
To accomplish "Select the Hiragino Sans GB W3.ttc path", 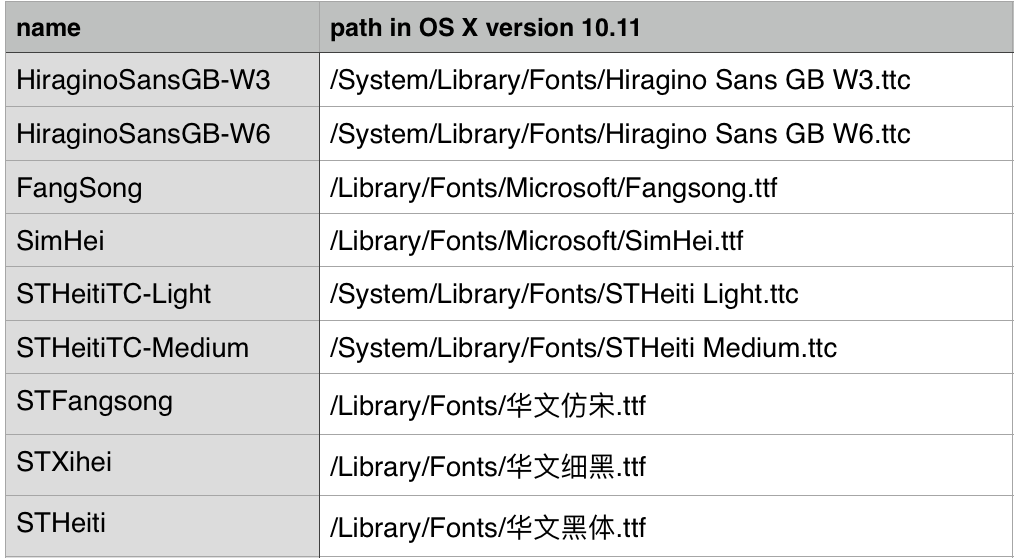I will coord(620,80).
